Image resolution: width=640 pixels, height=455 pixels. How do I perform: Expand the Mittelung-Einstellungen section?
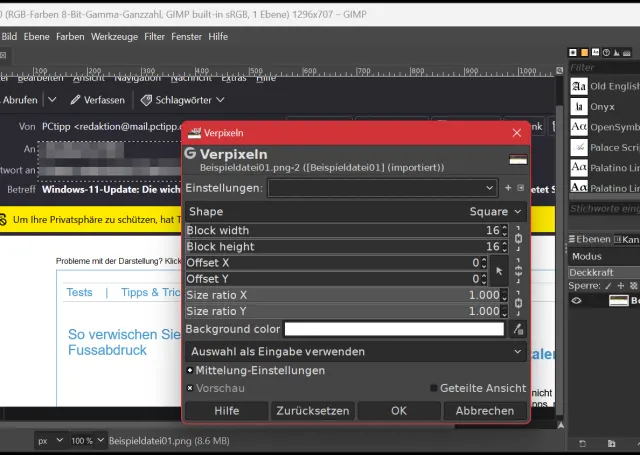pos(190,370)
